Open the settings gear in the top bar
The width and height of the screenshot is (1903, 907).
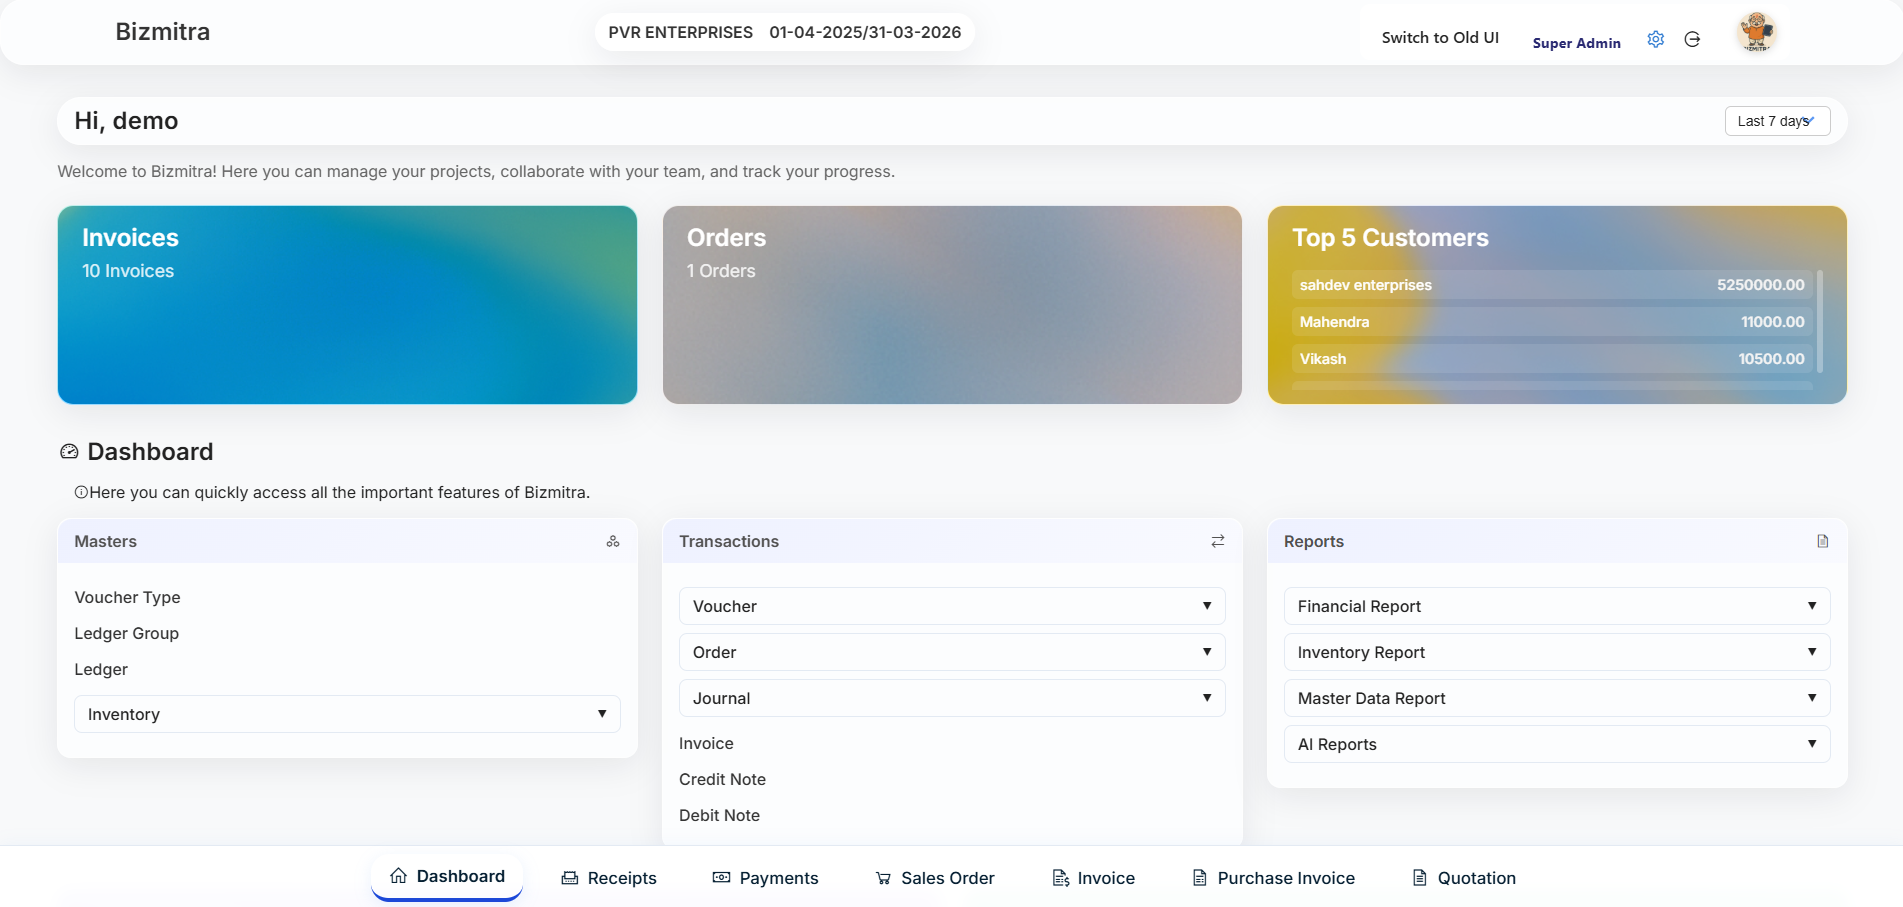(1655, 39)
